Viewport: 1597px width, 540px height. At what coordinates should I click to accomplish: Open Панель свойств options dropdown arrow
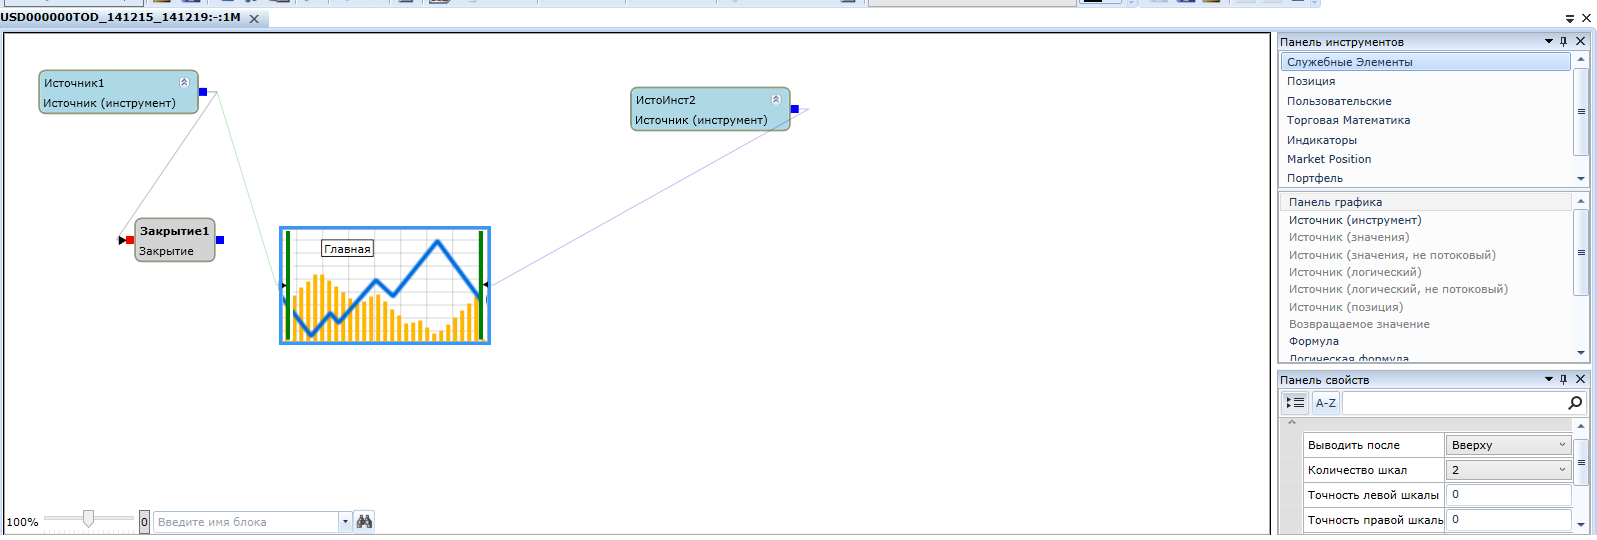click(x=1549, y=379)
